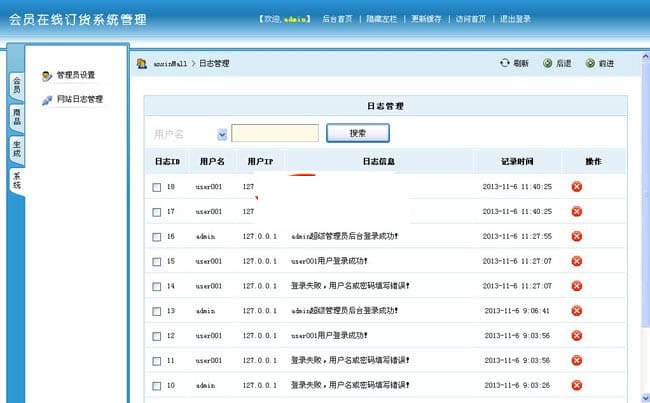The image size is (650, 403).
Task: Click the 记录时间 column header
Action: click(x=517, y=161)
